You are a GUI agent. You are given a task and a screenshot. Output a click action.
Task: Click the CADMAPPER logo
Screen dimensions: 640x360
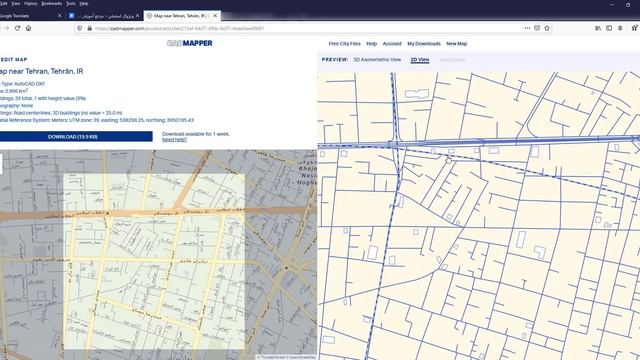tap(190, 43)
